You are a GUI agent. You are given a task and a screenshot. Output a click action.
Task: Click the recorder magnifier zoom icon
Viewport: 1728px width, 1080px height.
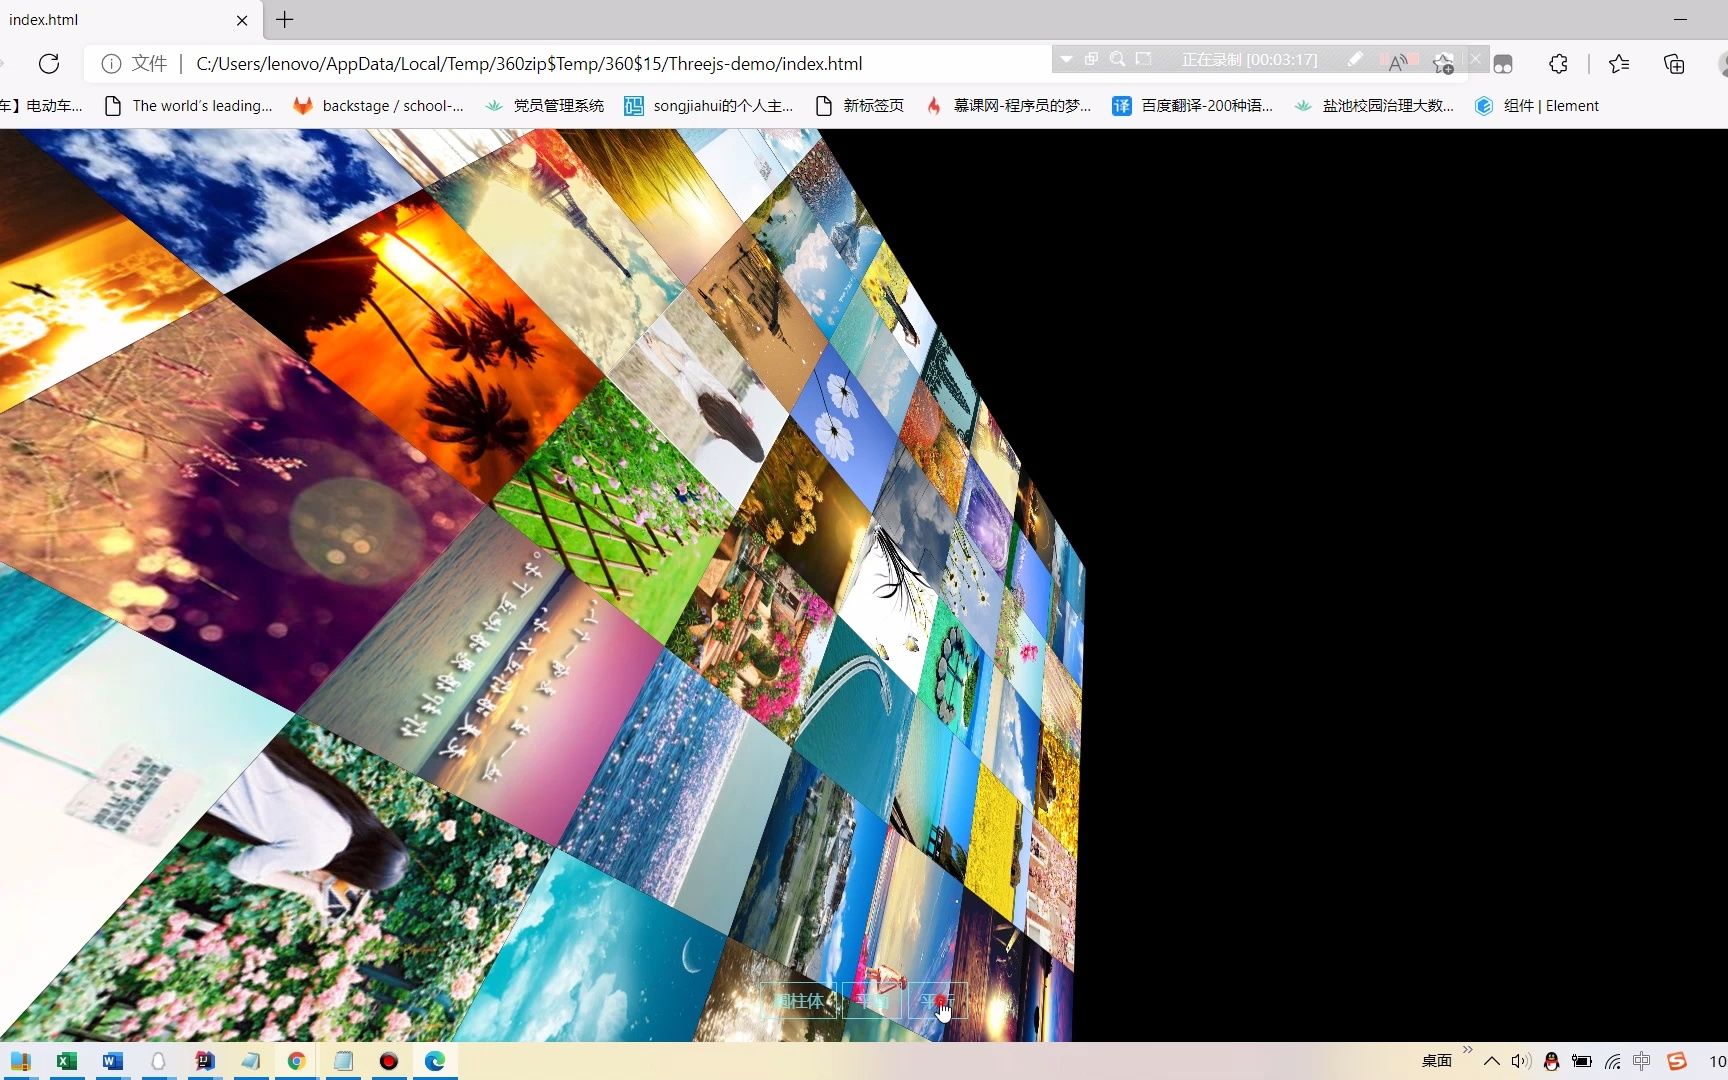(x=1117, y=59)
